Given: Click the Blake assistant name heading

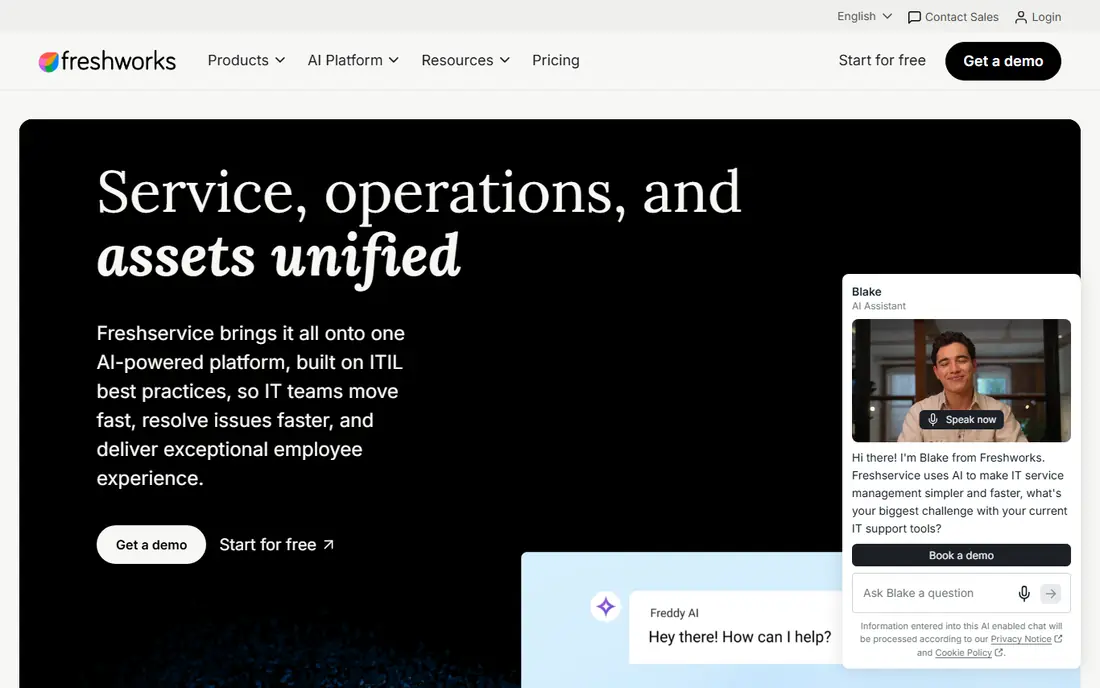Looking at the screenshot, I should click(866, 292).
